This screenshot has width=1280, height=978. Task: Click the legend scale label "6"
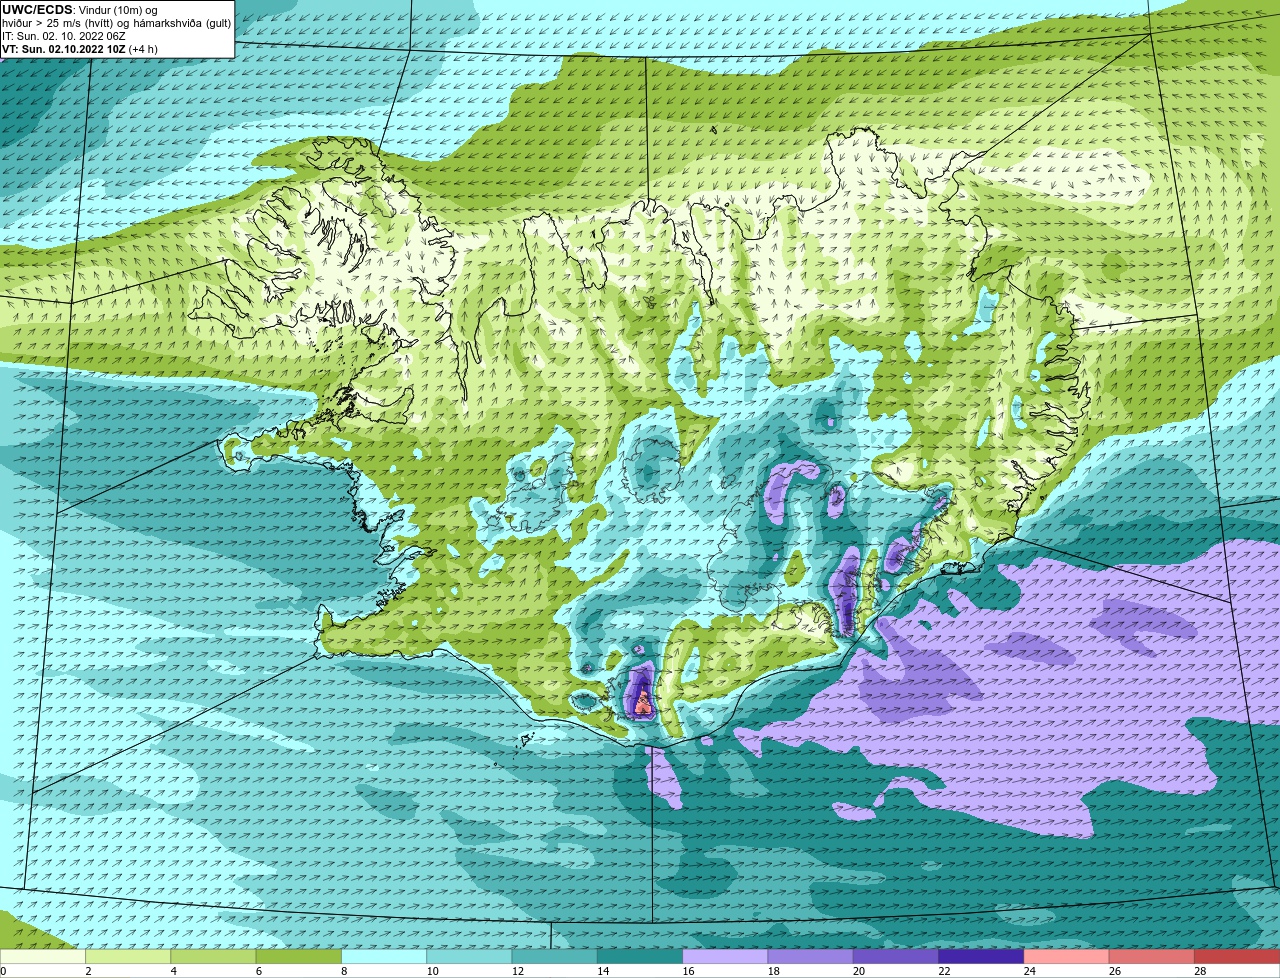tap(258, 971)
